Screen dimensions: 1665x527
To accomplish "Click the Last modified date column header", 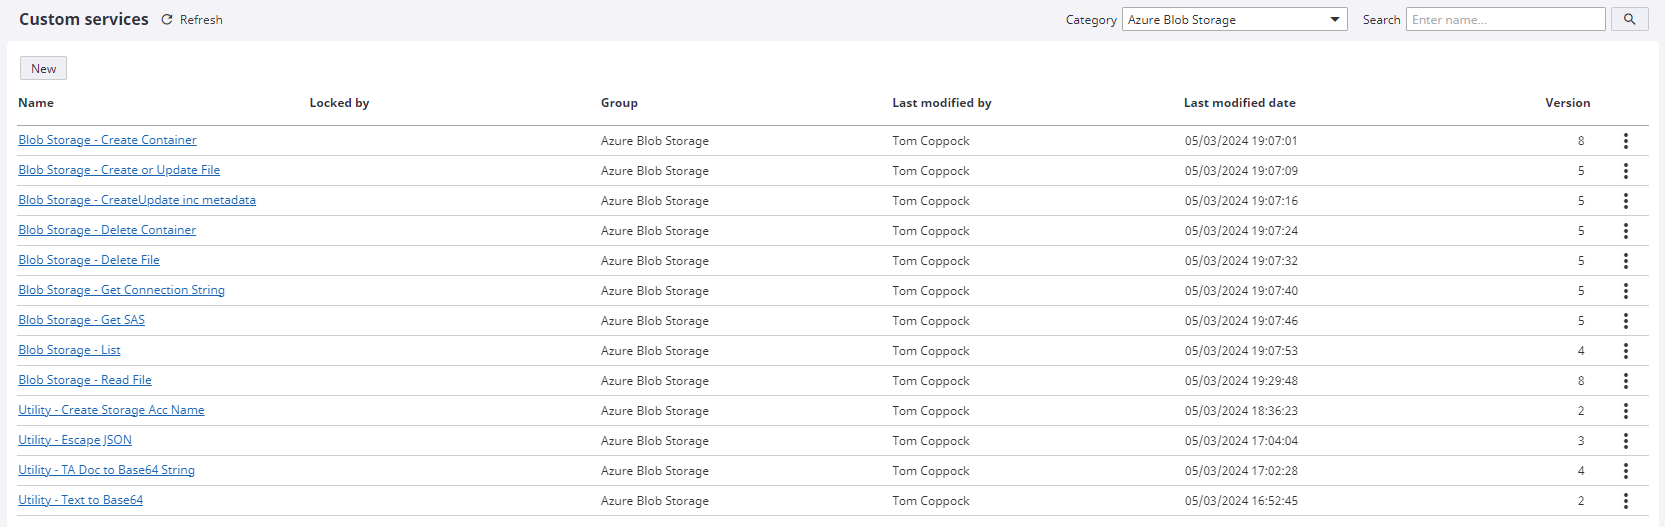I will pos(1239,103).
